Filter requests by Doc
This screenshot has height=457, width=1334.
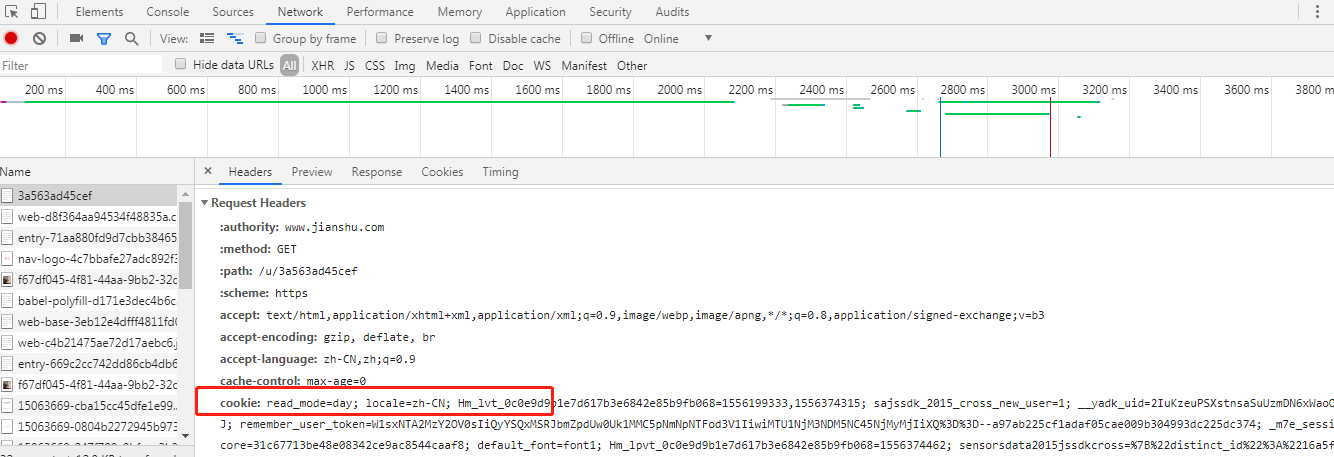coord(513,65)
